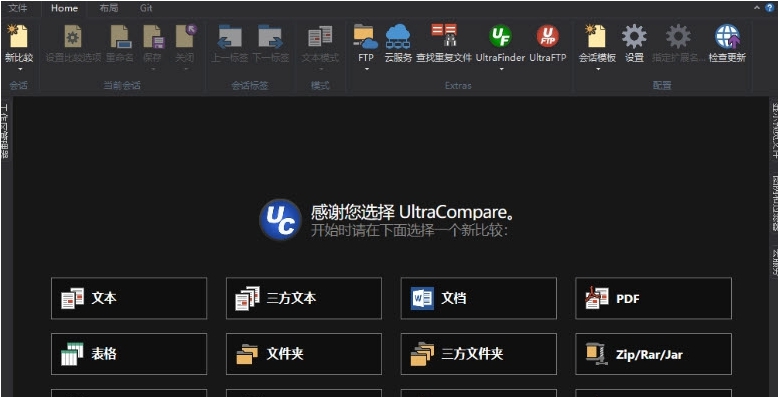Image resolution: width=778 pixels, height=397 pixels.
Task: Start a 表格 table comparison
Action: click(129, 354)
